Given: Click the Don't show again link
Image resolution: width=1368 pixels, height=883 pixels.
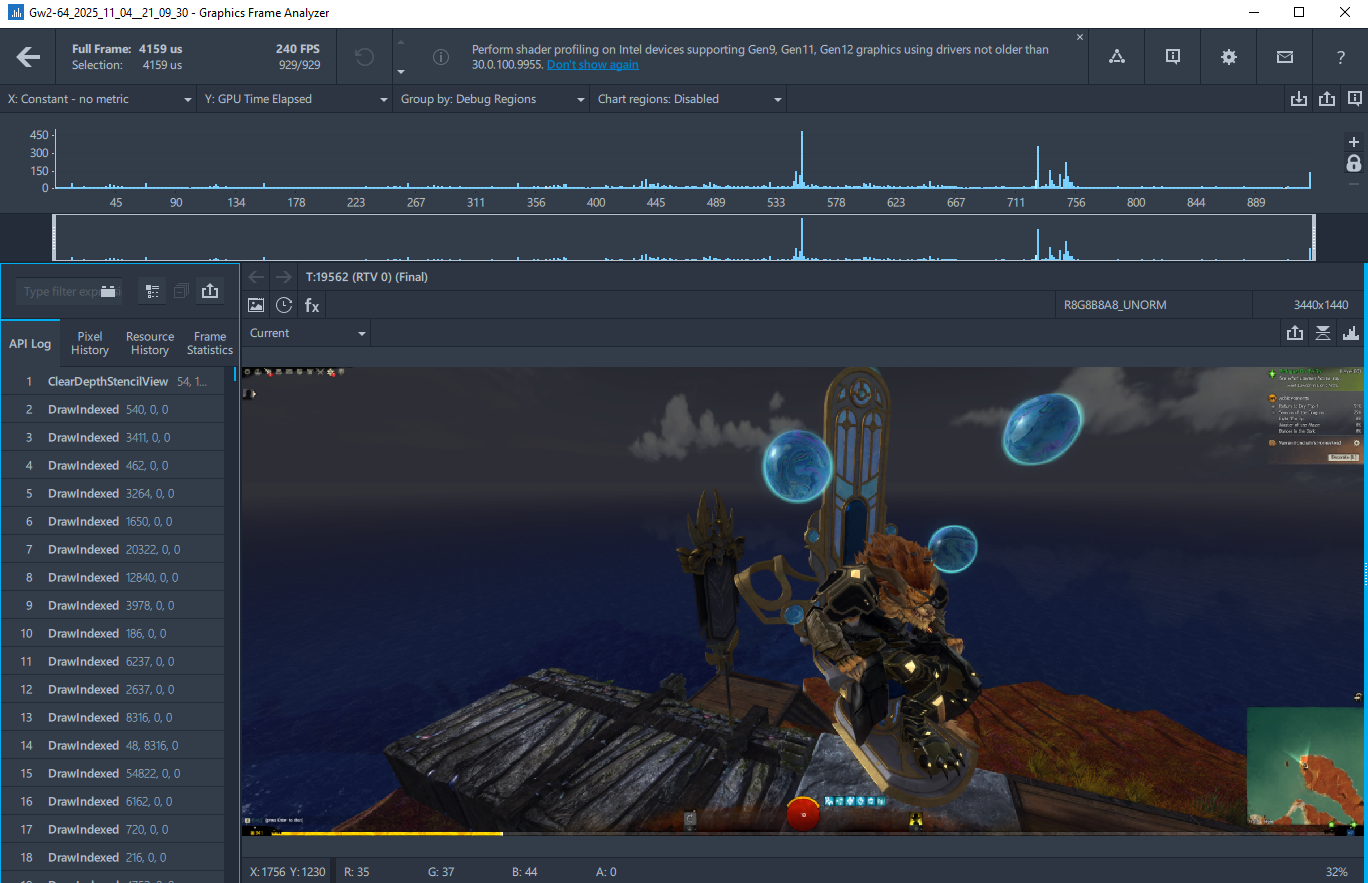Looking at the screenshot, I should 592,65.
